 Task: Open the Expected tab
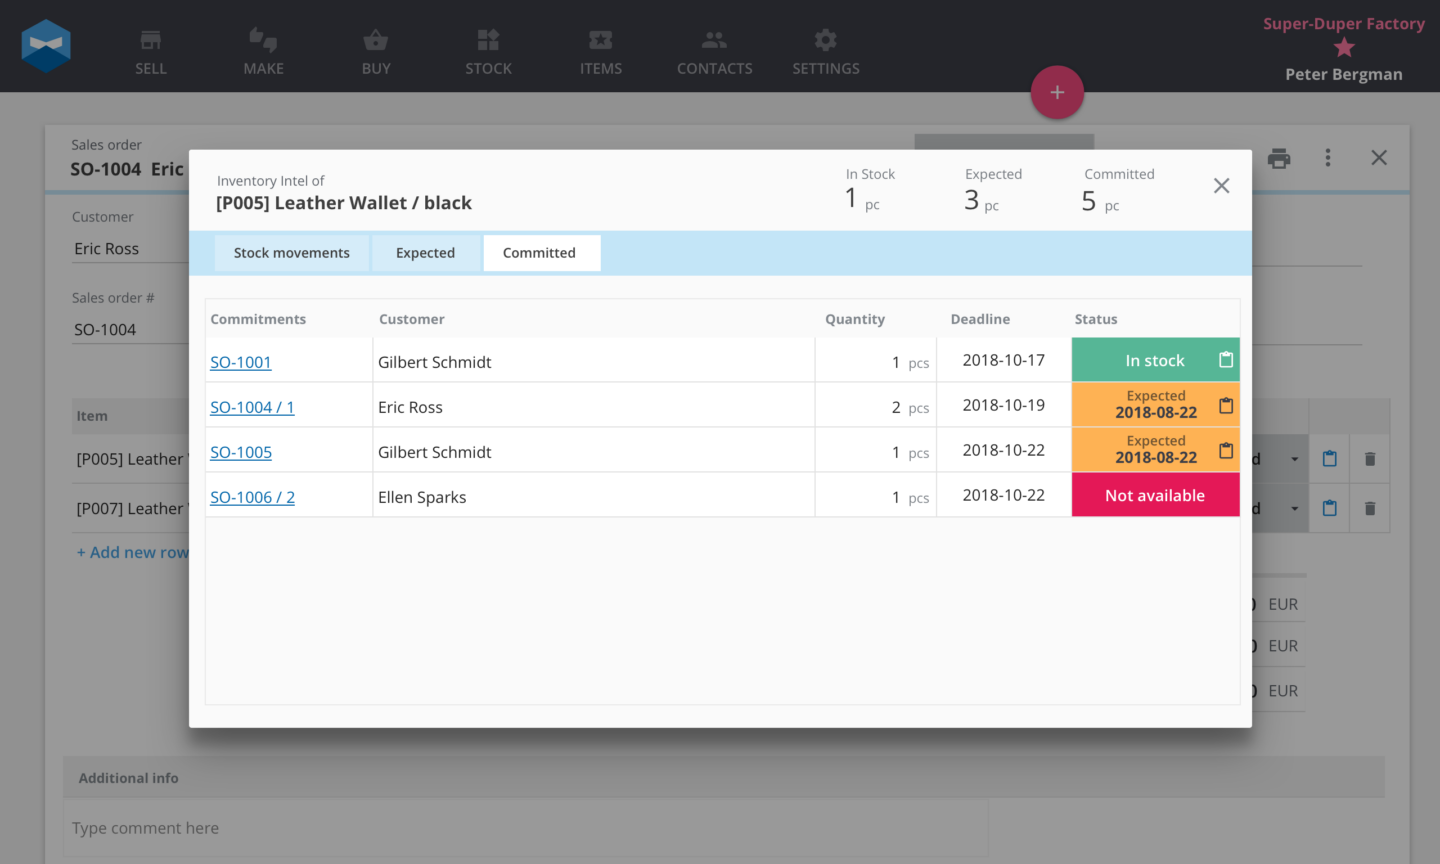(425, 253)
